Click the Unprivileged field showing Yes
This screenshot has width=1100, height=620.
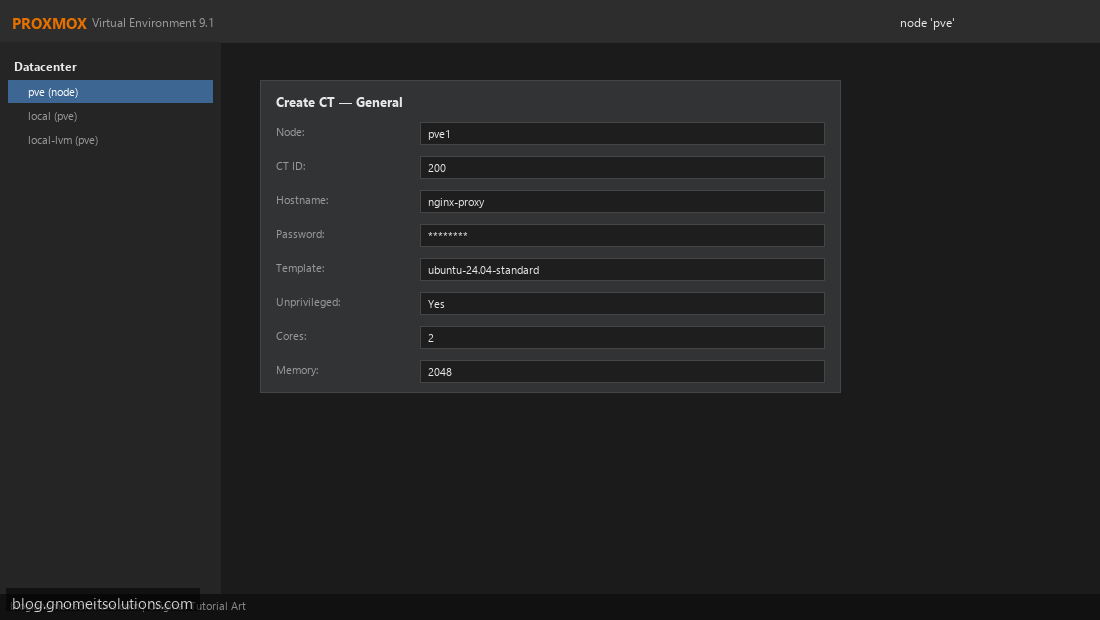click(x=622, y=304)
